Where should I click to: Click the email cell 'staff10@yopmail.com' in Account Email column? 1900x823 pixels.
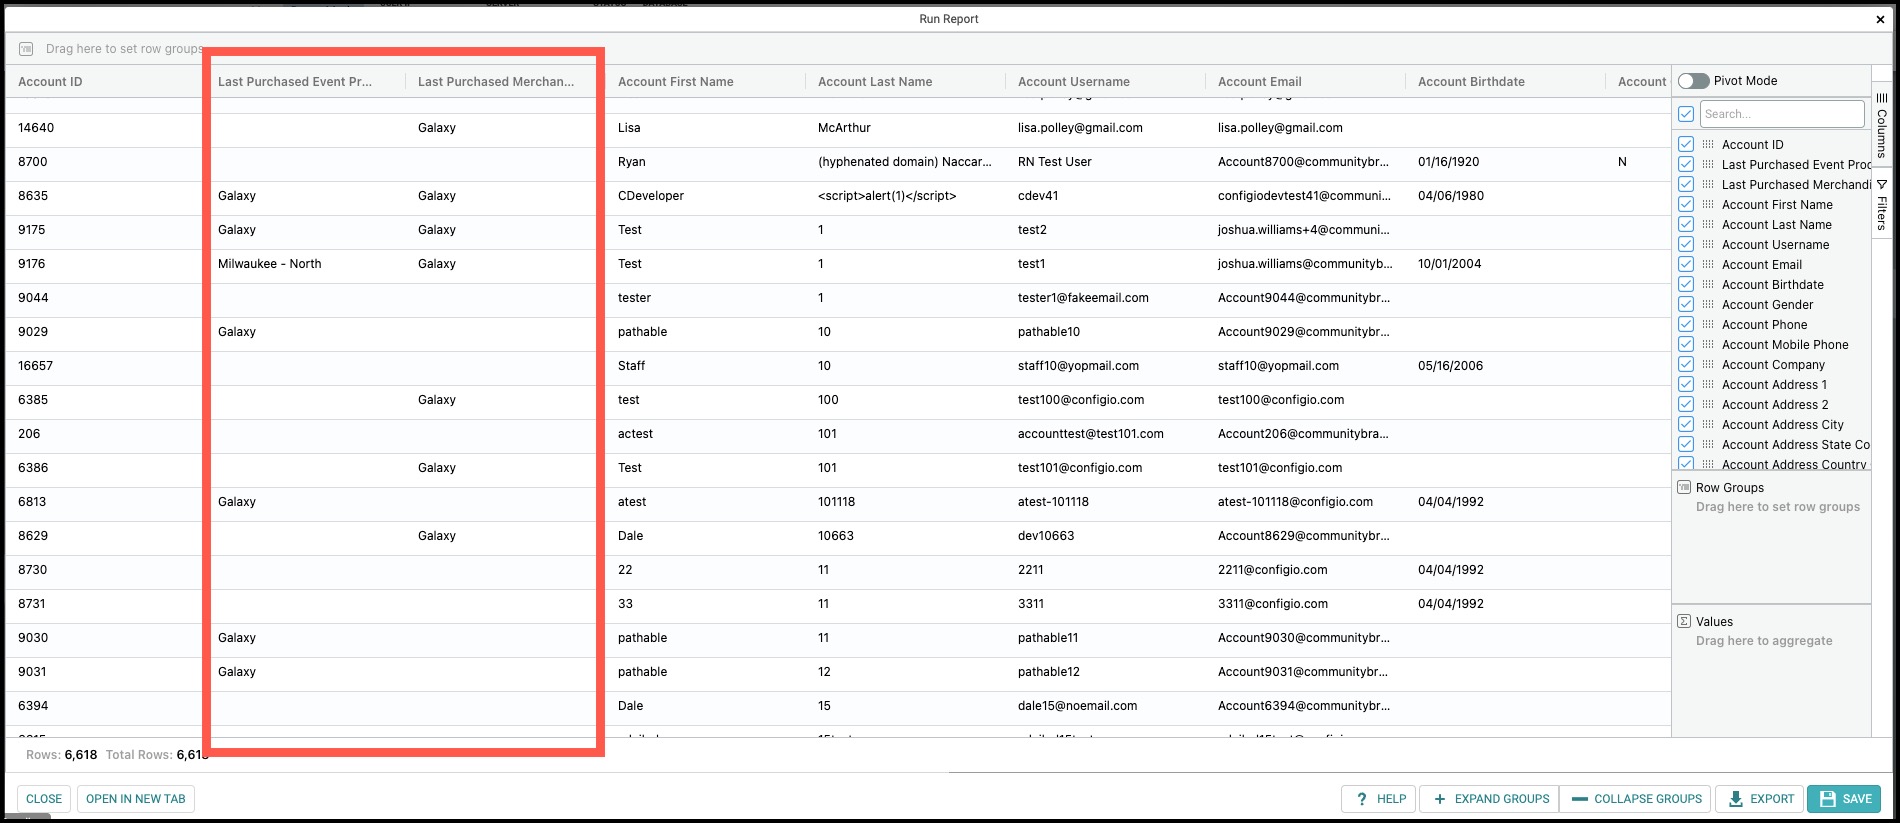click(x=1278, y=366)
